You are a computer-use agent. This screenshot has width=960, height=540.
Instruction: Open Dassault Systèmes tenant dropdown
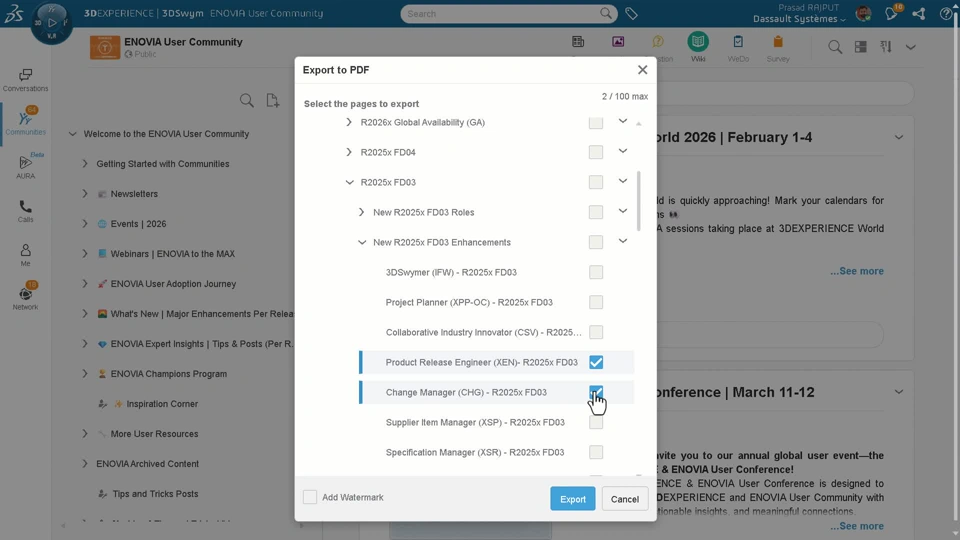point(799,19)
